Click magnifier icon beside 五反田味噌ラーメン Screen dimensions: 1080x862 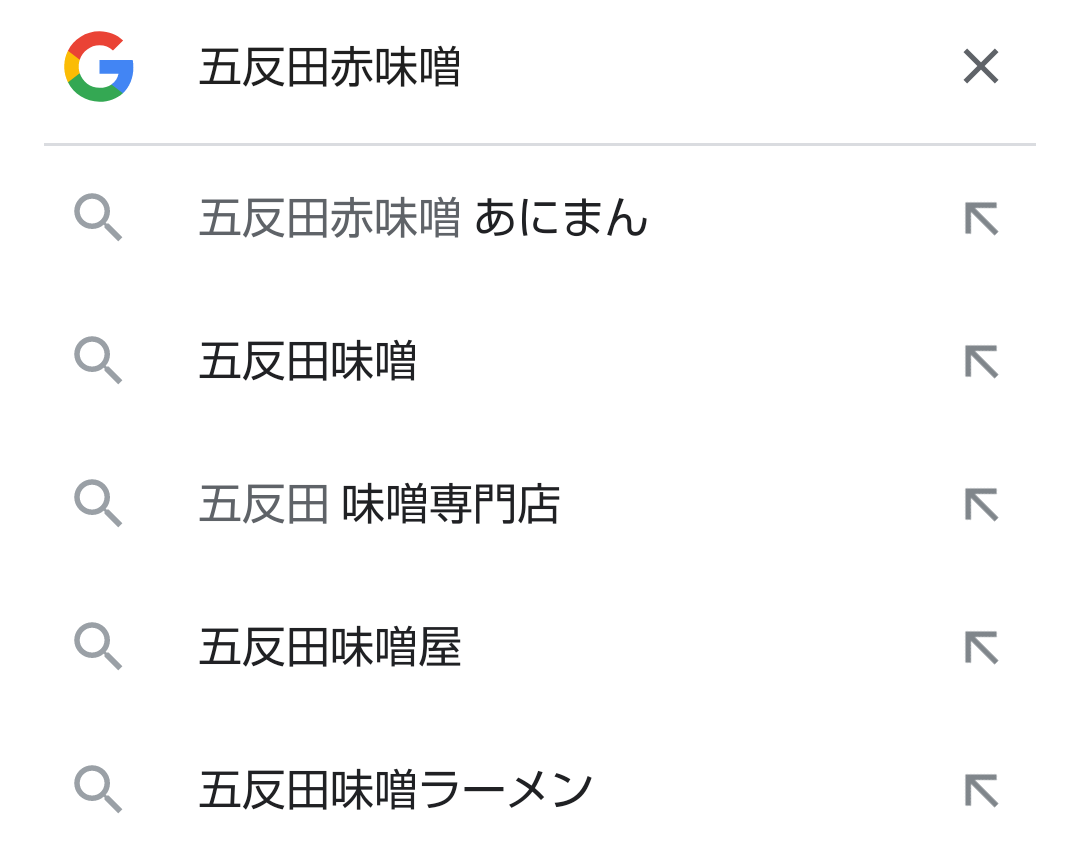pos(98,791)
